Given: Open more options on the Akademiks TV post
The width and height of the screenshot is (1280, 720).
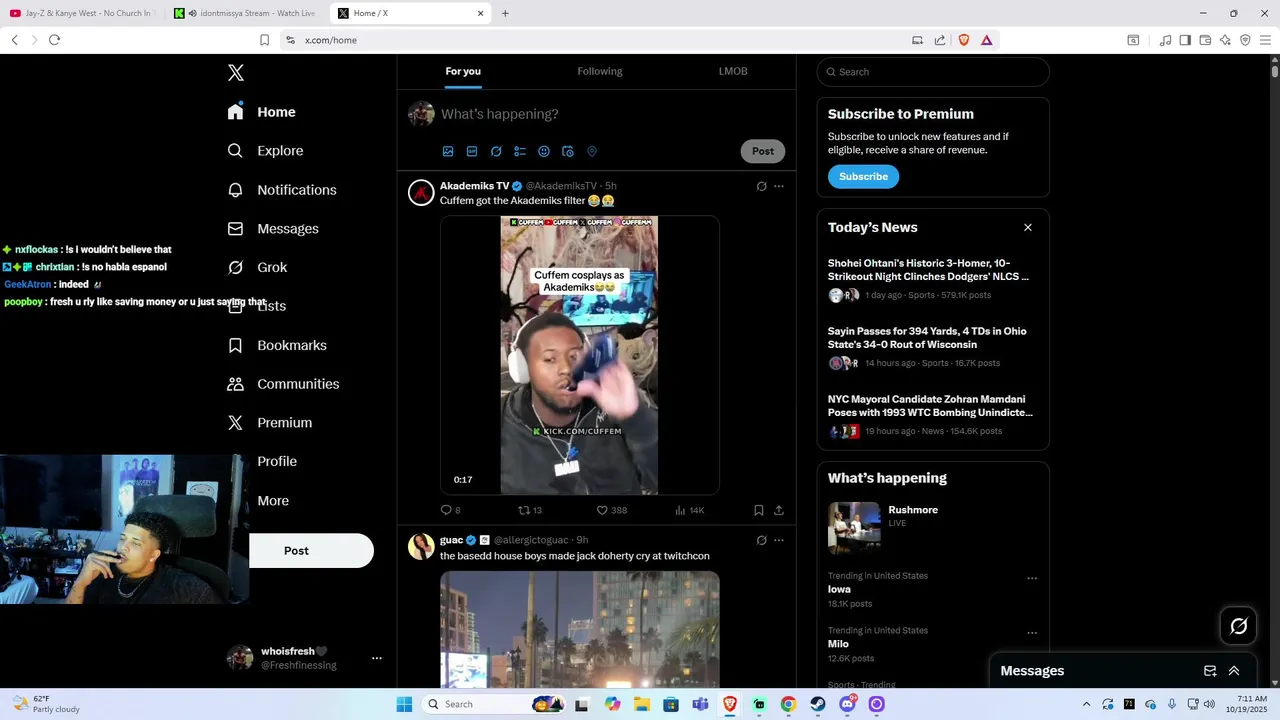Looking at the screenshot, I should point(779,186).
